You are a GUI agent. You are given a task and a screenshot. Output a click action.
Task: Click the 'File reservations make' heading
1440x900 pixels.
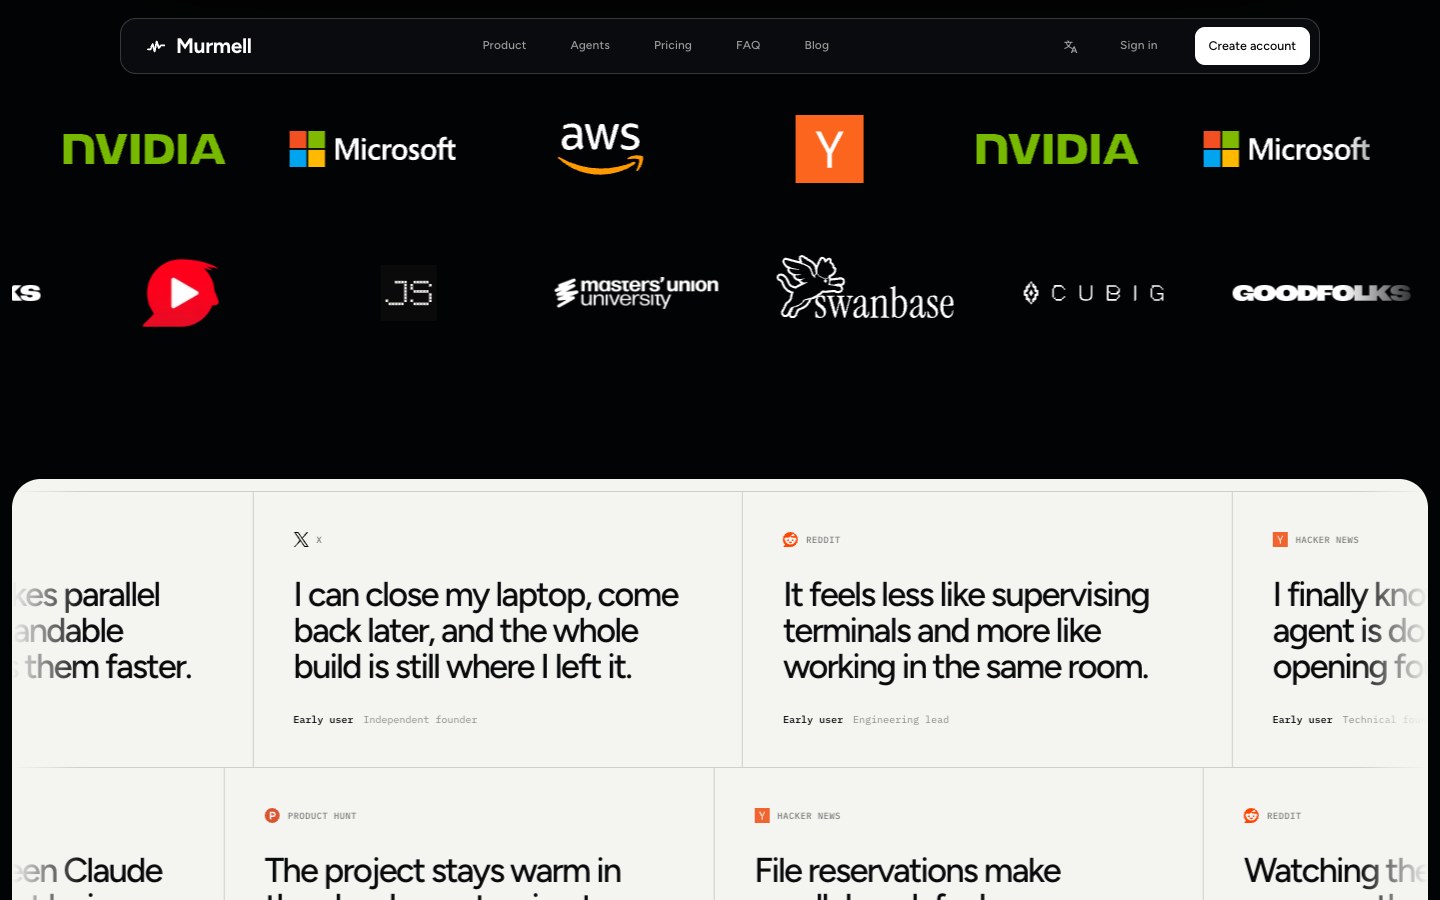pos(908,871)
